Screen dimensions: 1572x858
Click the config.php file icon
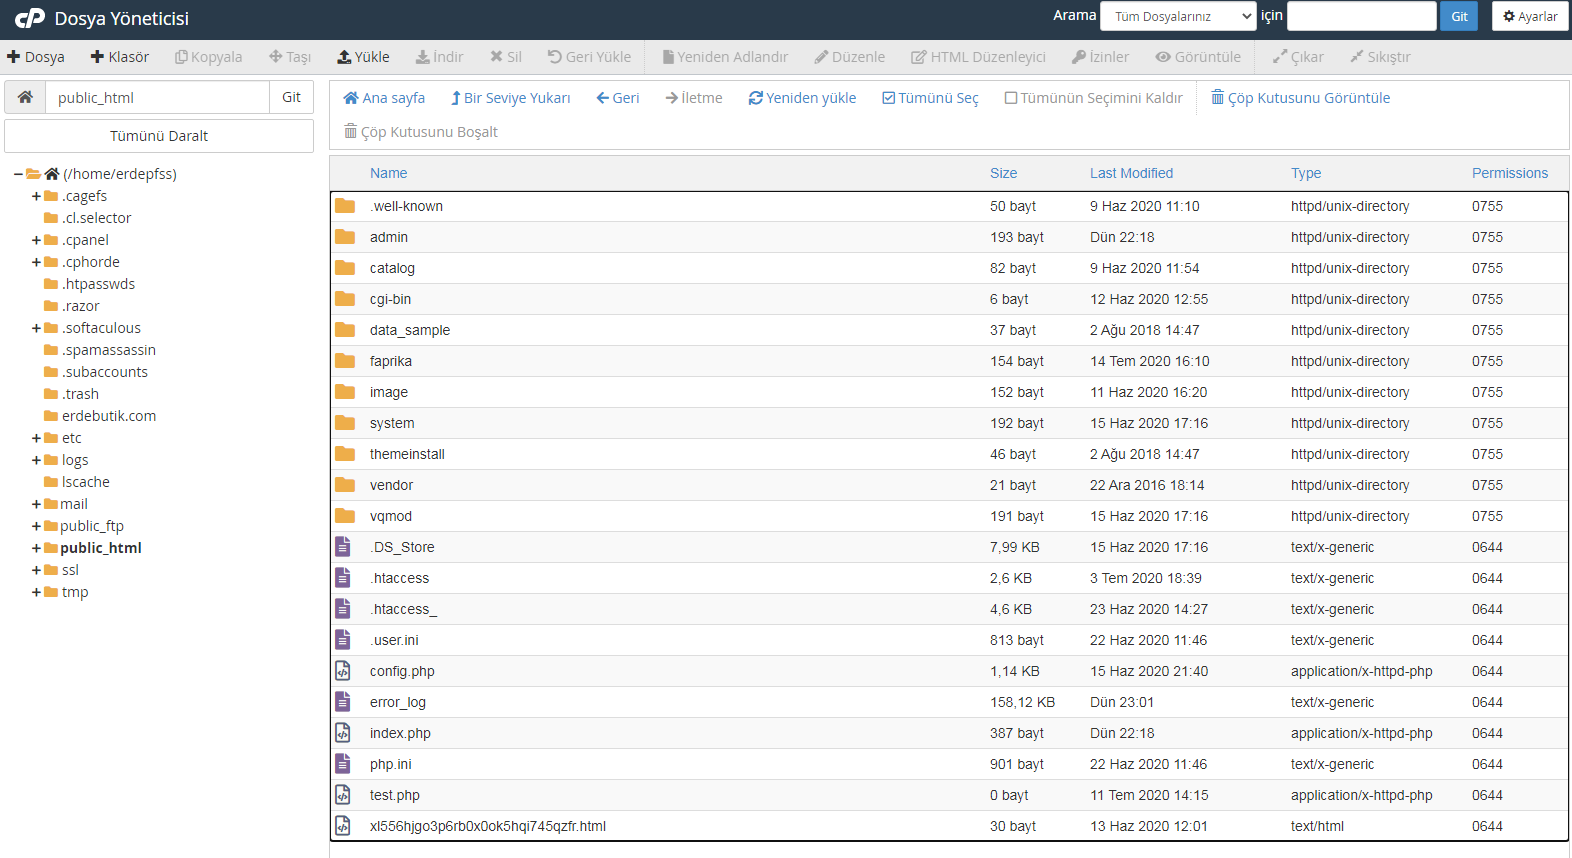343,671
